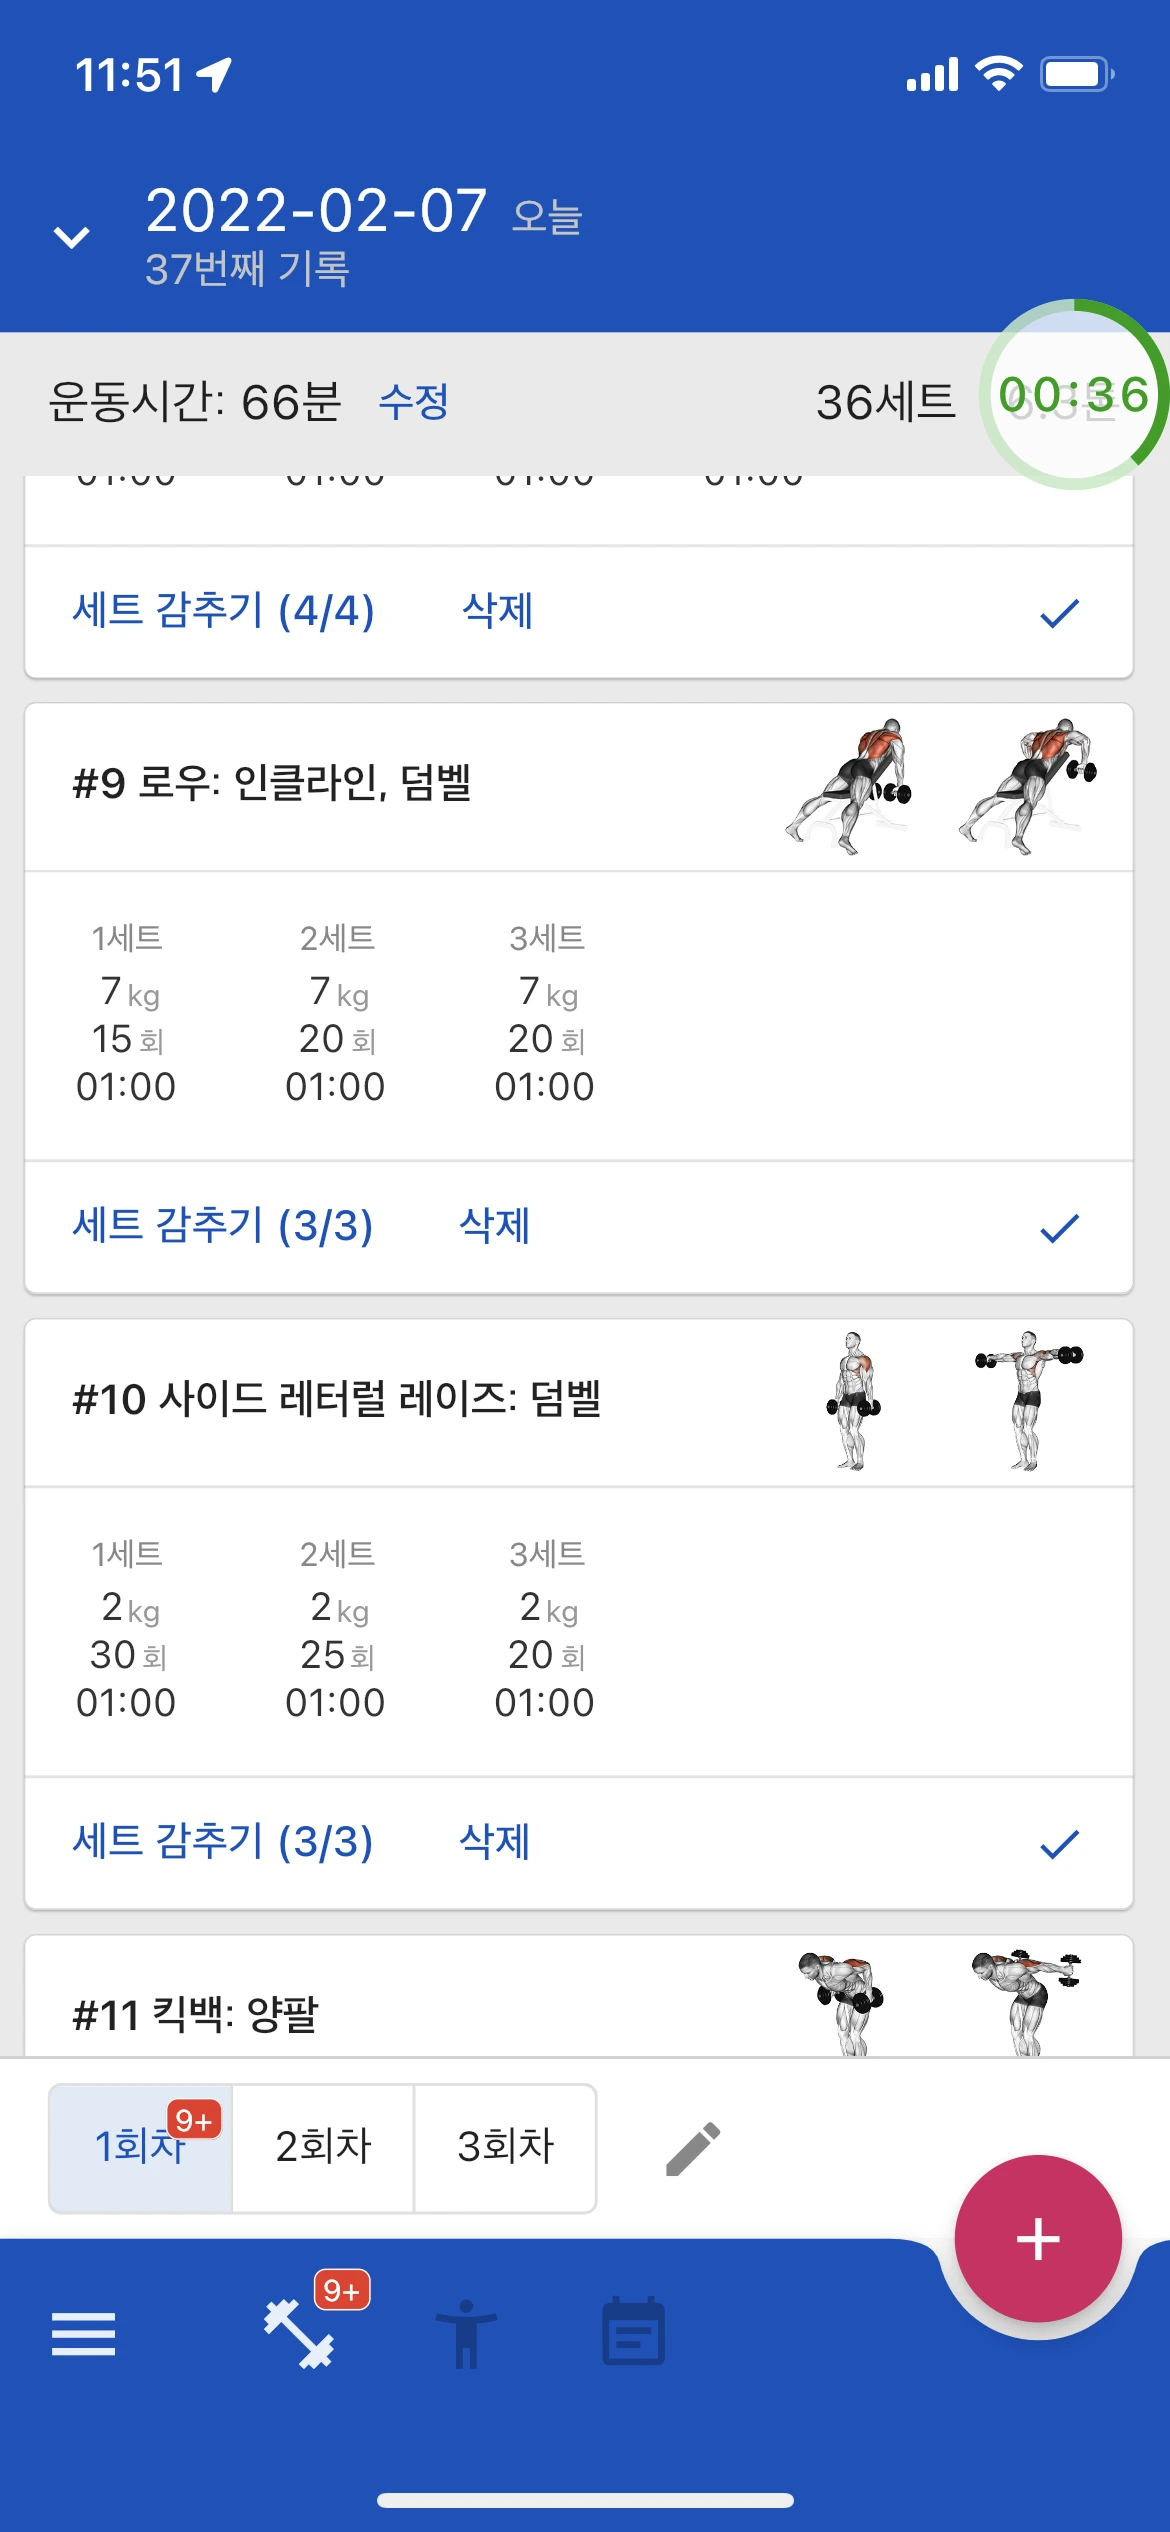Toggle completion check for #9 row exercise

[1059, 1227]
